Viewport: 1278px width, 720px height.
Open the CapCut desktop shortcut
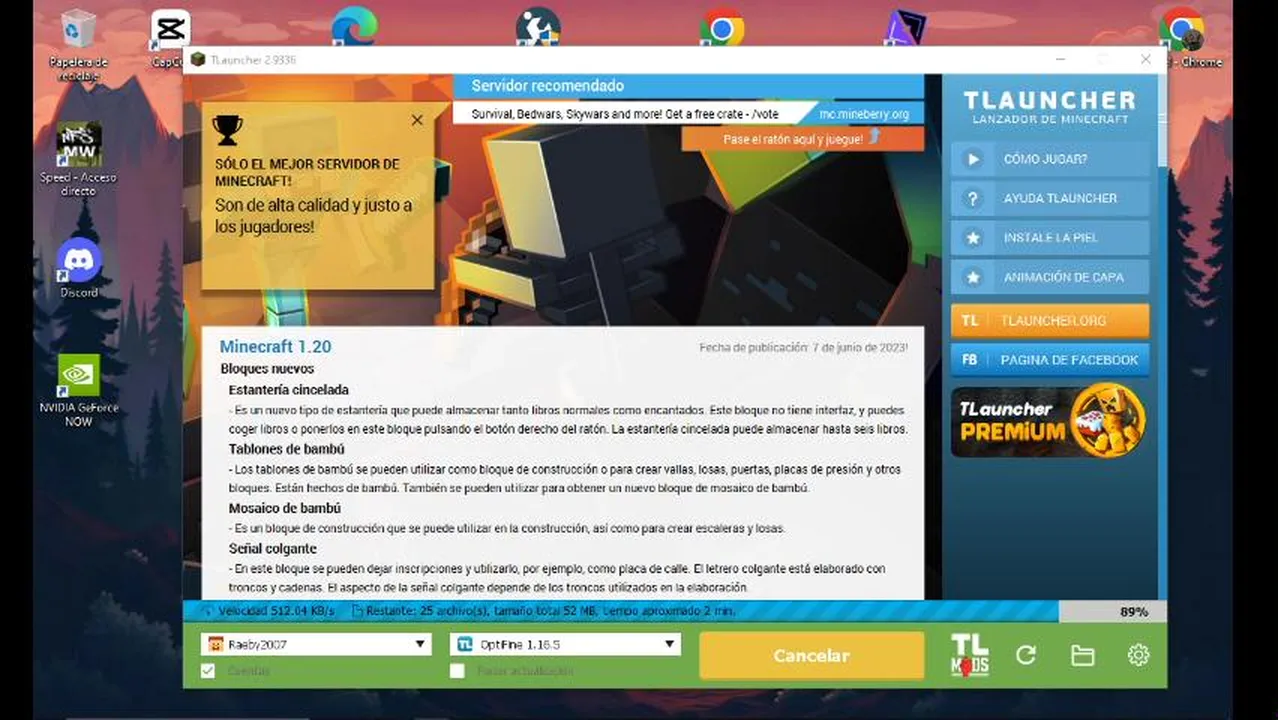tap(170, 38)
